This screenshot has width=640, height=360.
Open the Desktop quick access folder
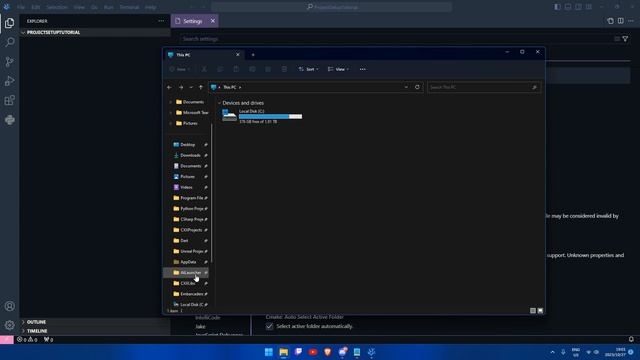188,145
